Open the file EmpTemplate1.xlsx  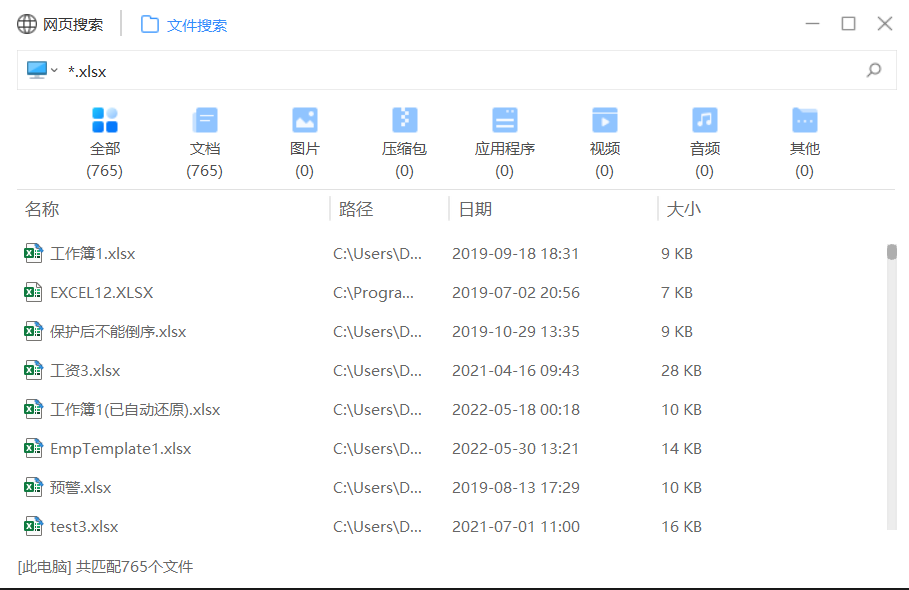click(120, 448)
